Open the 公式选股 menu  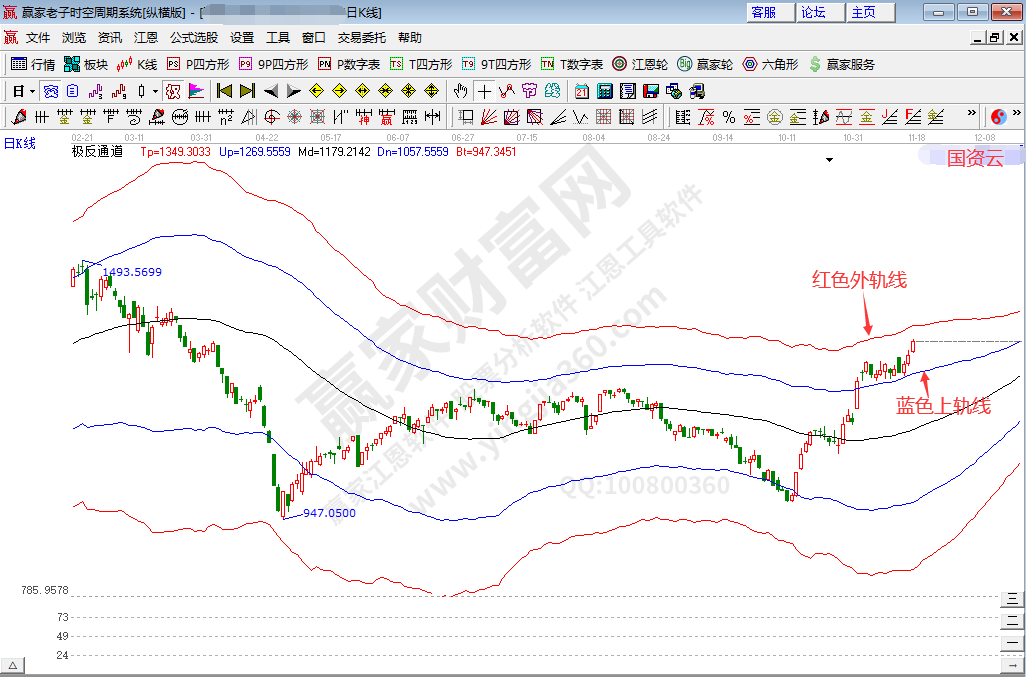(193, 38)
